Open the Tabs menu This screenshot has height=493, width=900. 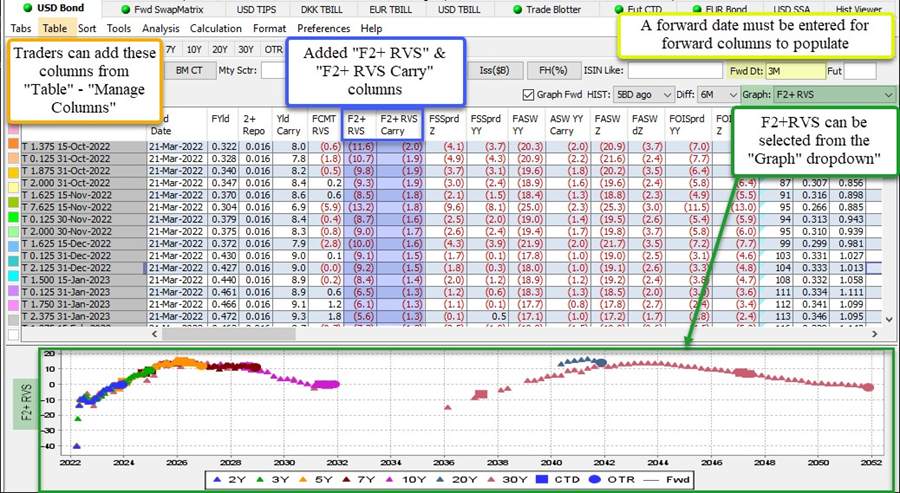pyautogui.click(x=21, y=28)
